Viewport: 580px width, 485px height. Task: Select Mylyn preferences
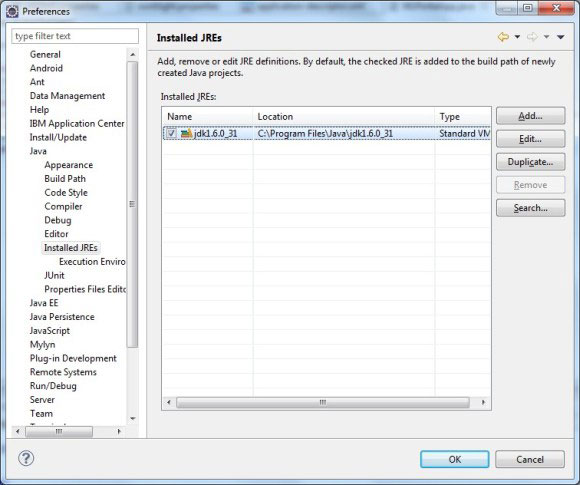42,344
